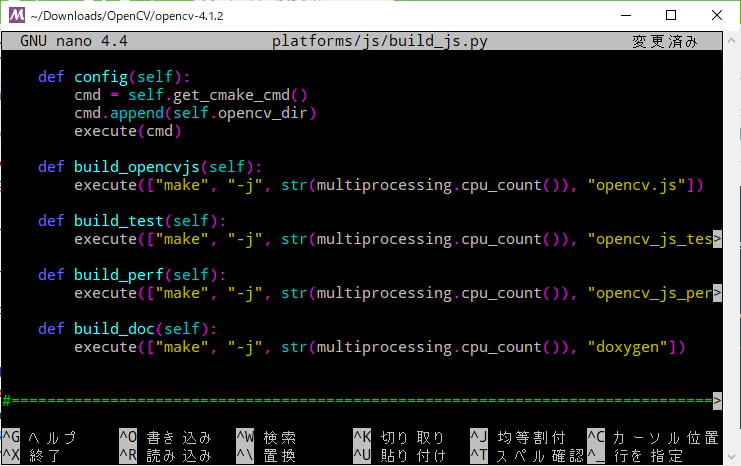The image size is (741, 466).
Task: Click 'GNU nano 4.4' title text
Action: click(x=74, y=41)
